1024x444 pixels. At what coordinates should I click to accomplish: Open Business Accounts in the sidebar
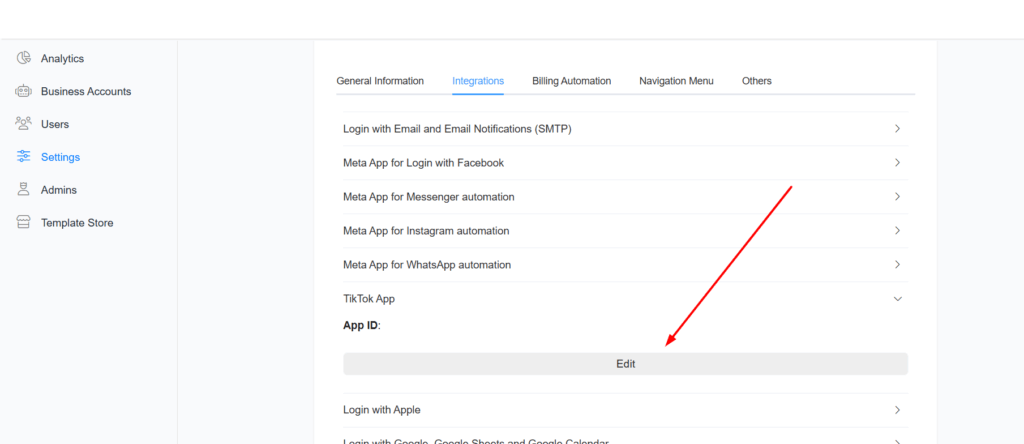tap(85, 91)
